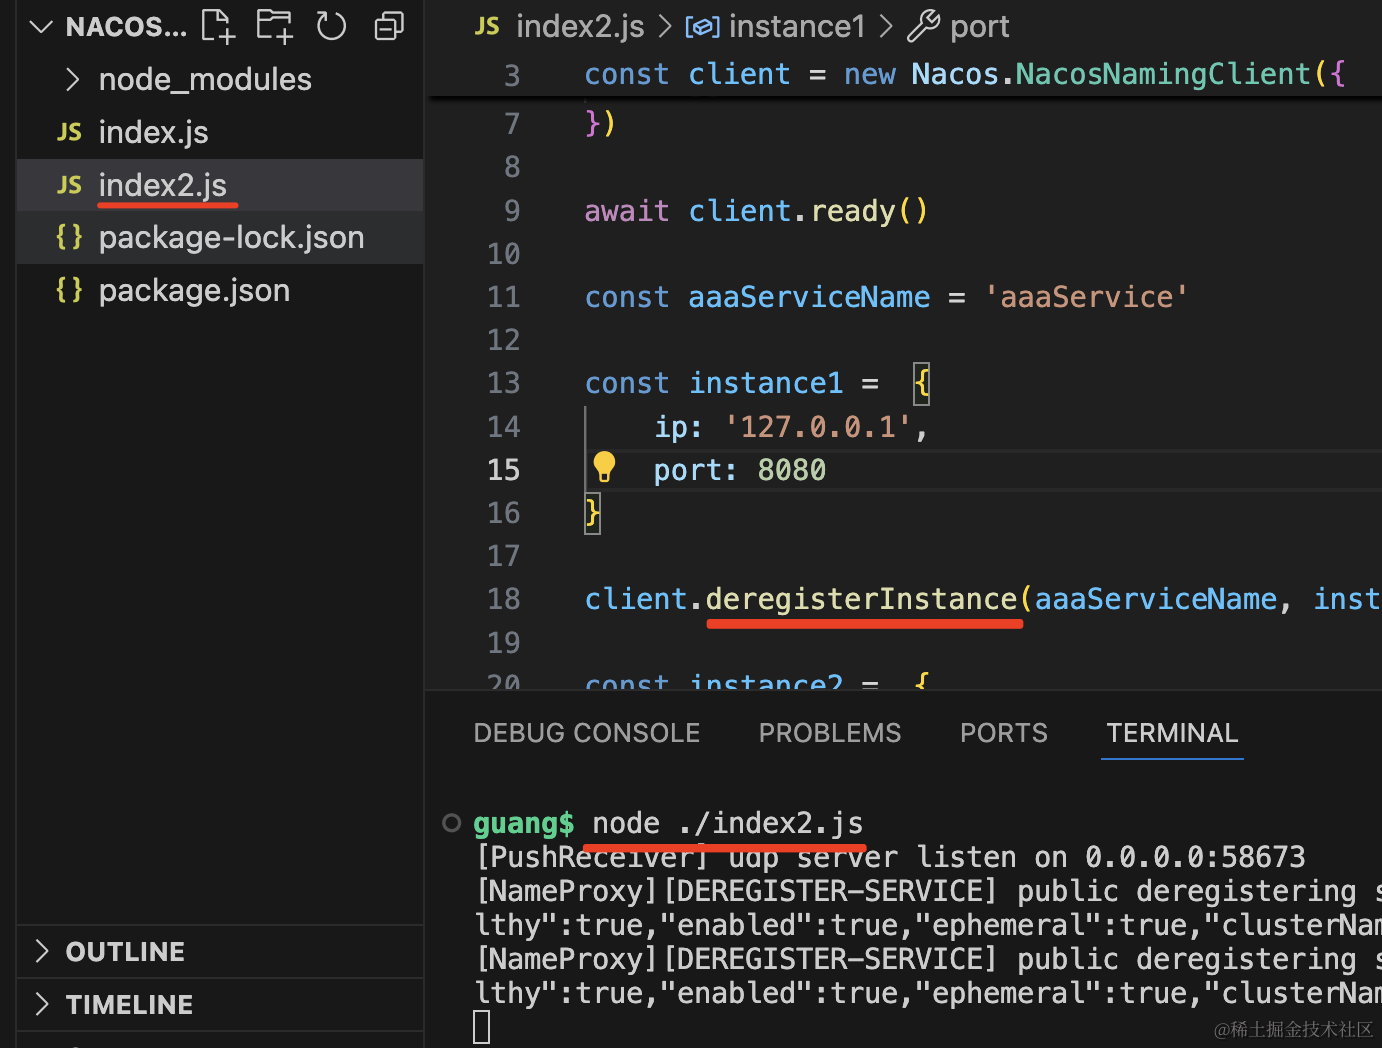Click the New Folder icon in explorer
This screenshot has width=1382, height=1048.
274,26
